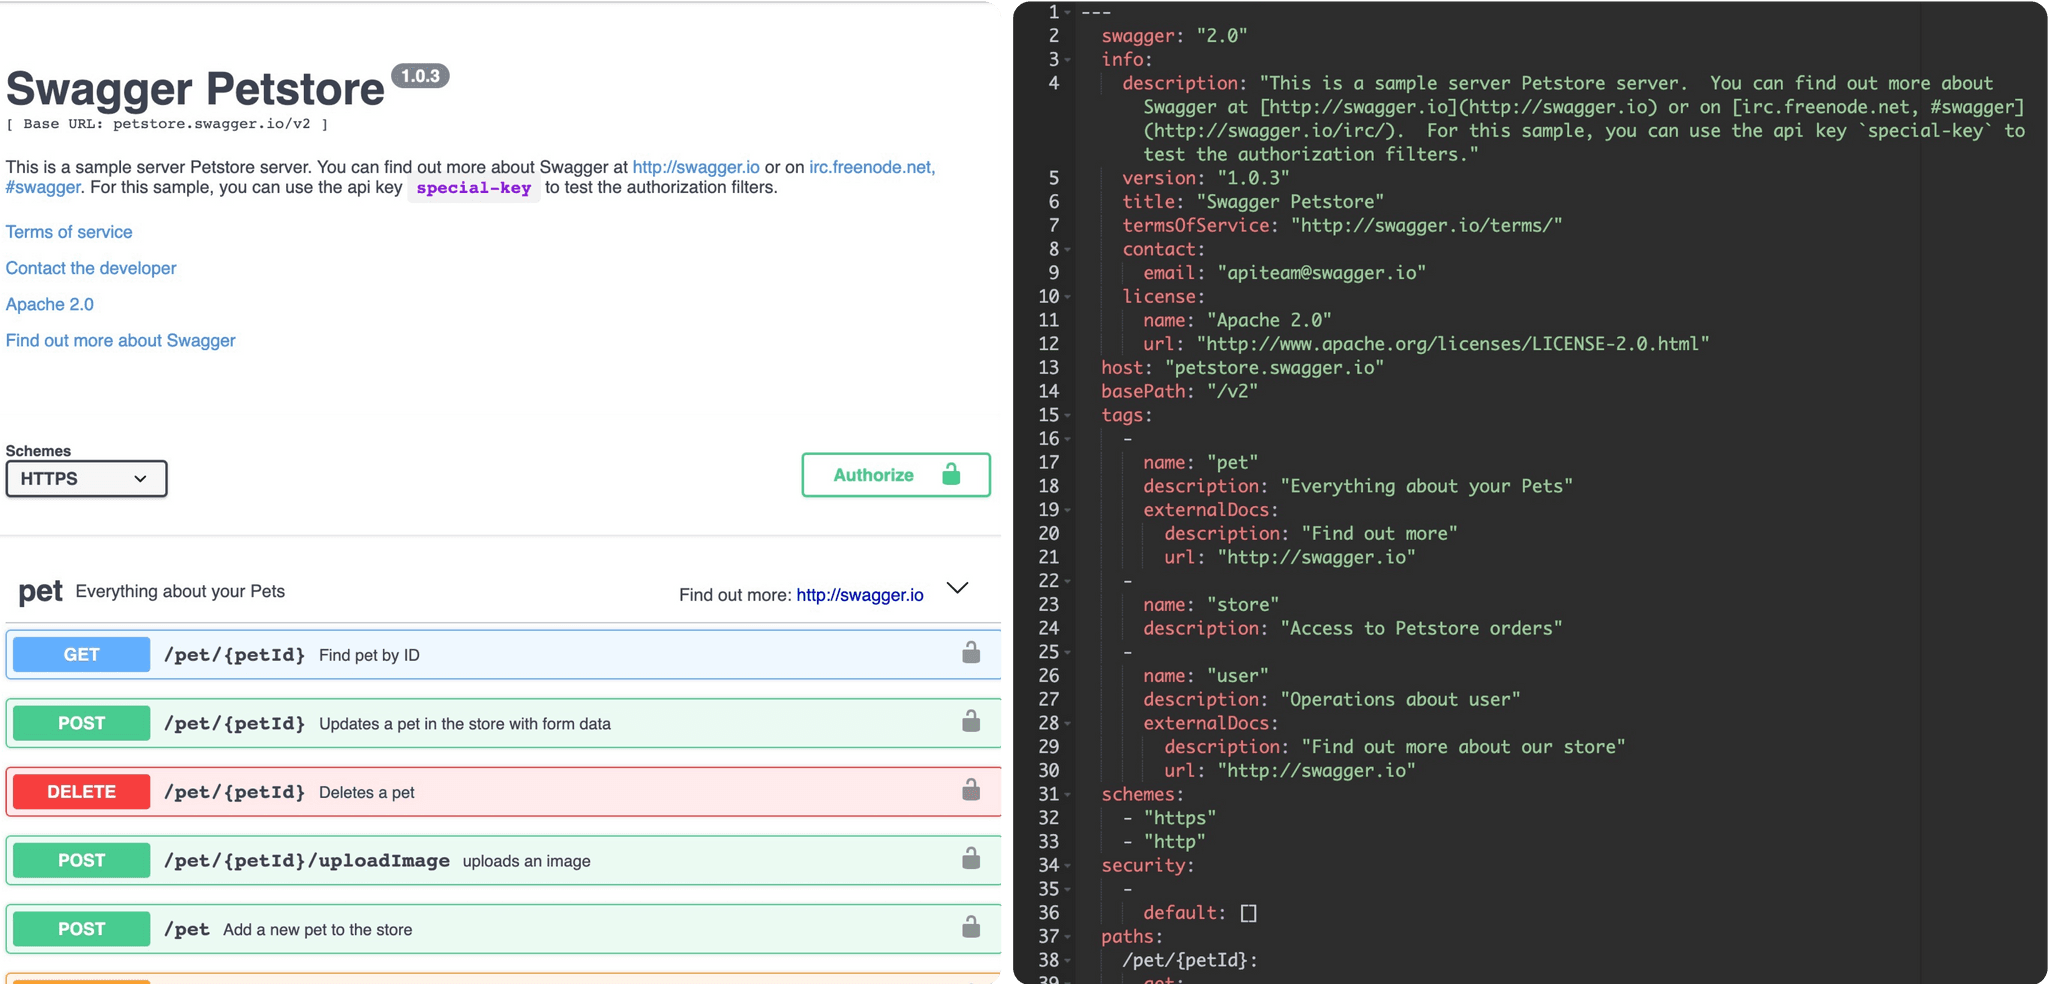Expand POST Add a new pet operation

tap(503, 929)
